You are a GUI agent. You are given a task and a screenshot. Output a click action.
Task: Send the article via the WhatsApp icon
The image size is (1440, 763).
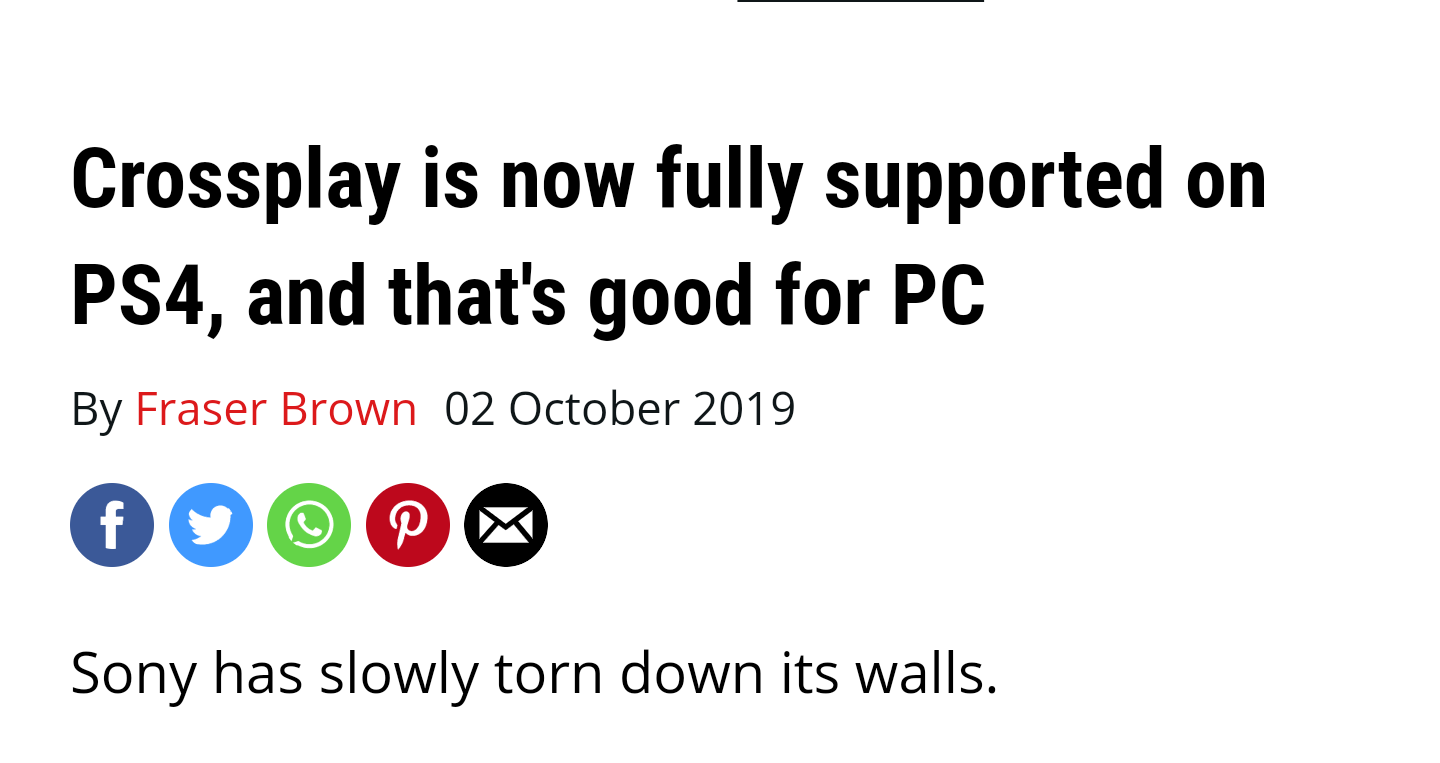click(309, 525)
